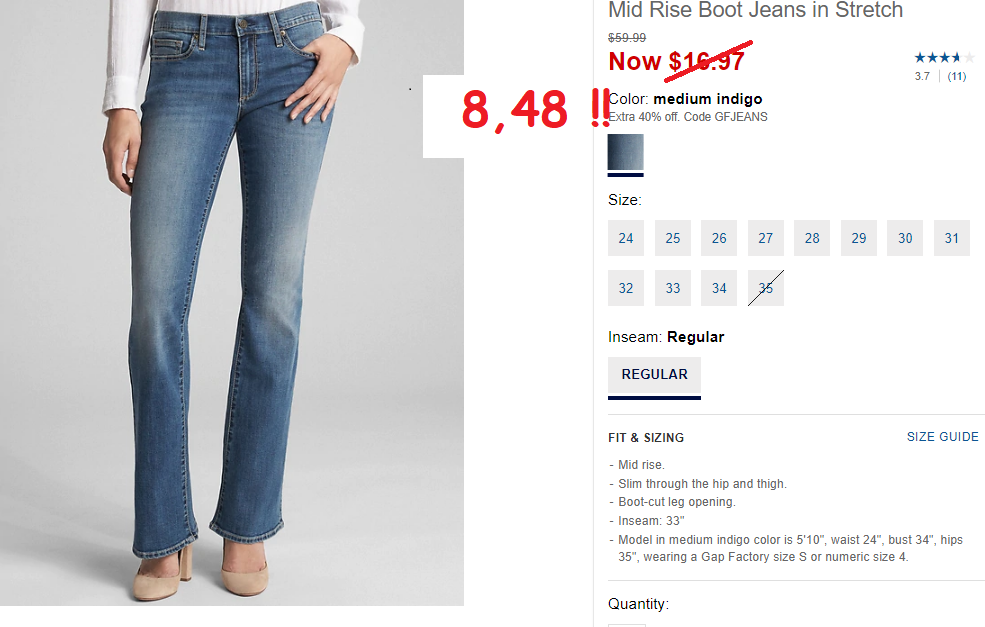This screenshot has width=985, height=627.
Task: Select size 31
Action: tap(952, 238)
